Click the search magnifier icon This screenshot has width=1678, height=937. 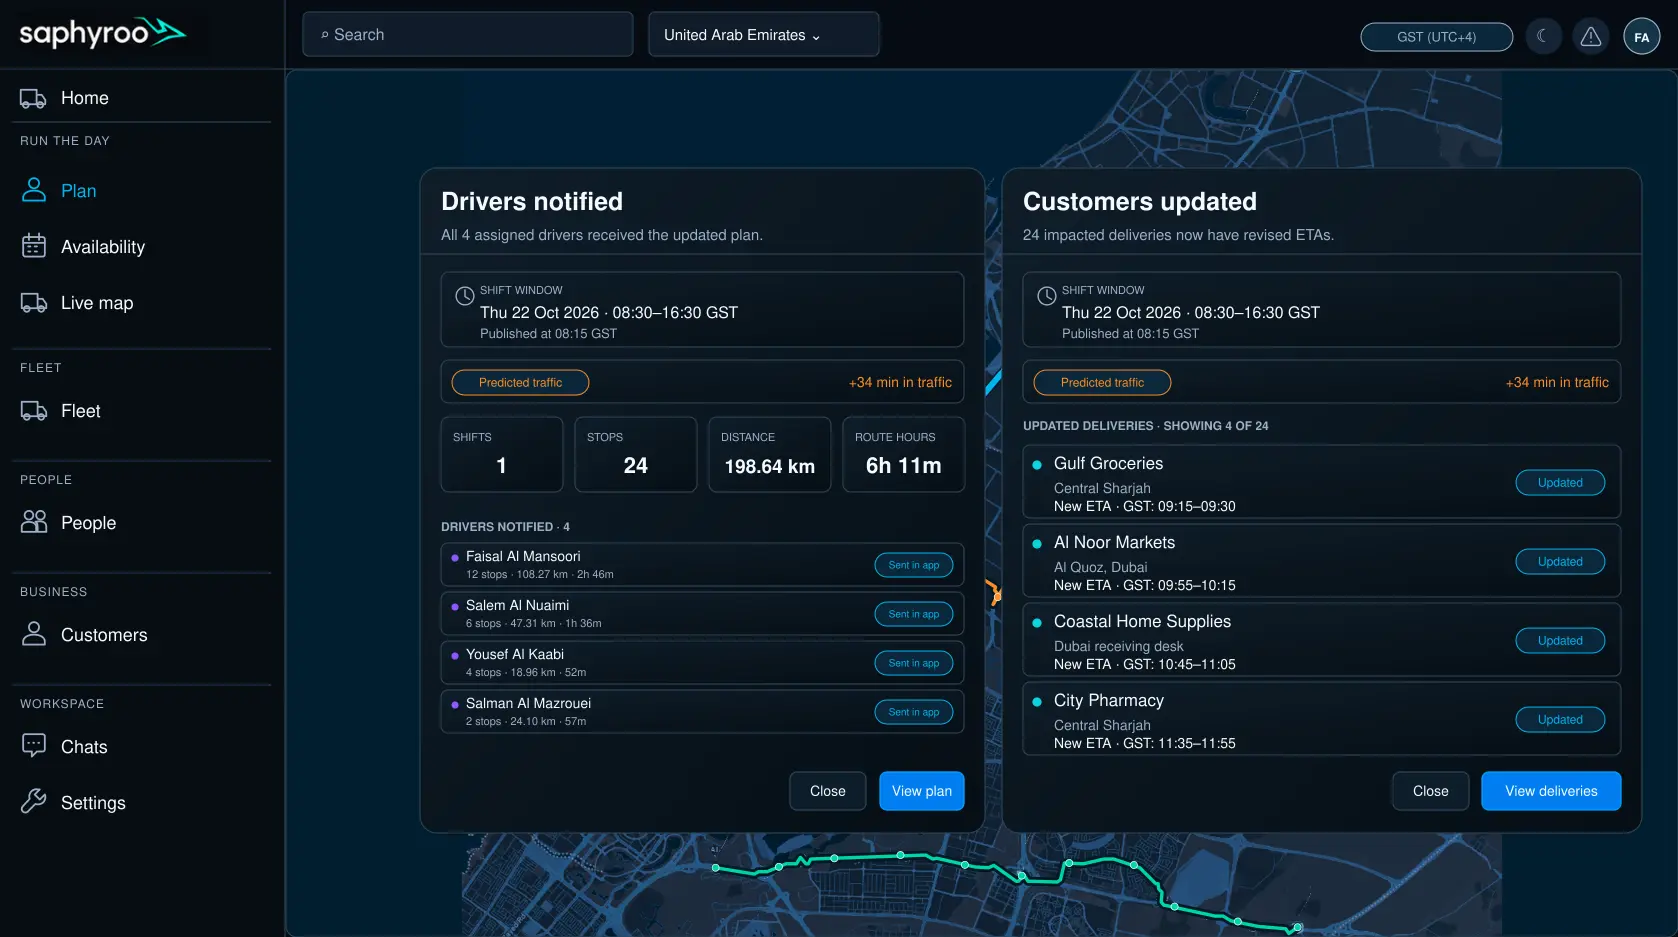[x=324, y=35]
